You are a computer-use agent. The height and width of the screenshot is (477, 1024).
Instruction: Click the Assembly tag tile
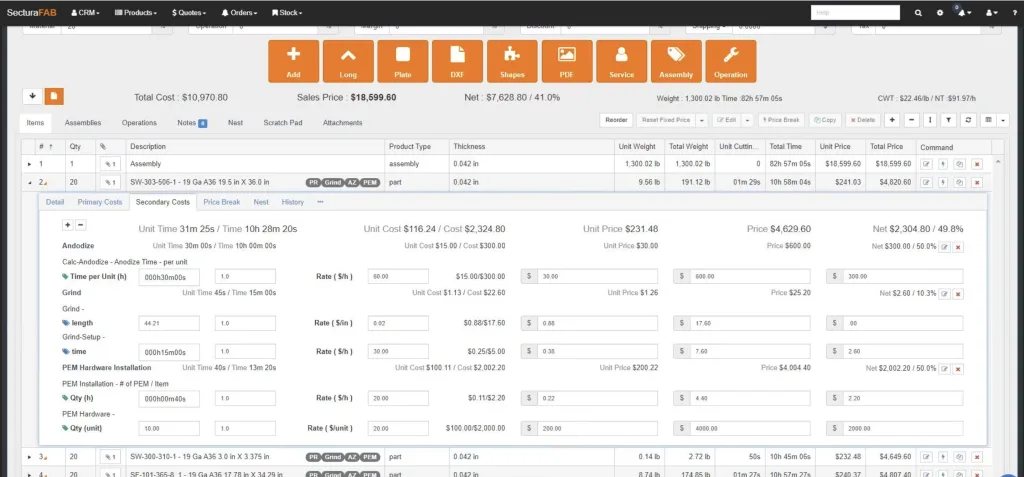point(676,61)
